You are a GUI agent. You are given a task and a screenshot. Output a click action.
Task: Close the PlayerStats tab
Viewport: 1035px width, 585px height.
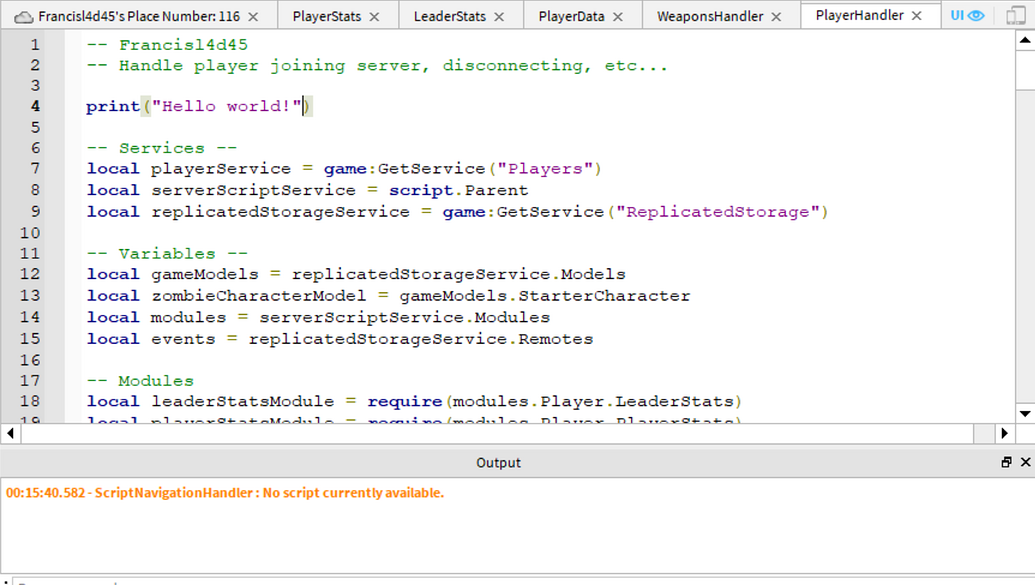374,17
